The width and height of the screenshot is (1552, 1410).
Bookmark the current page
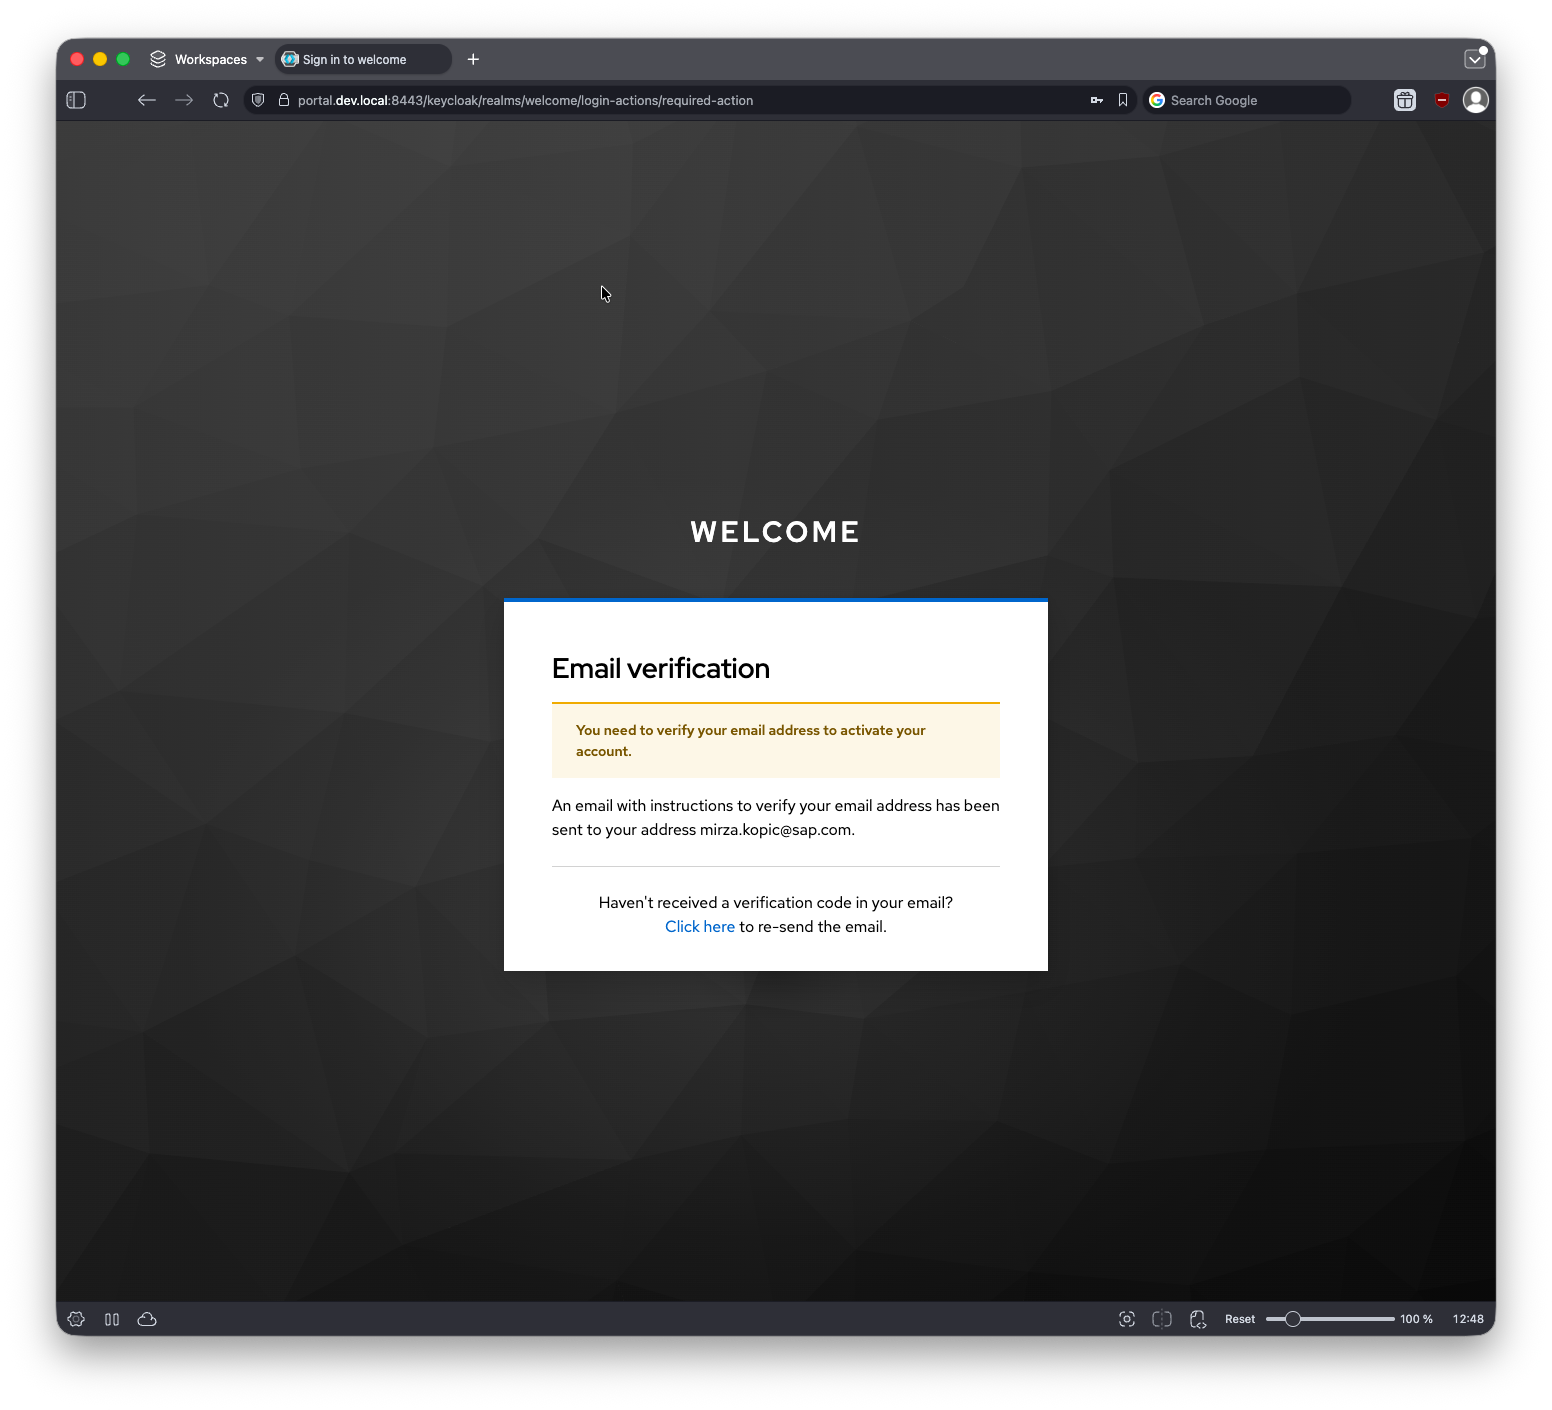tap(1122, 100)
